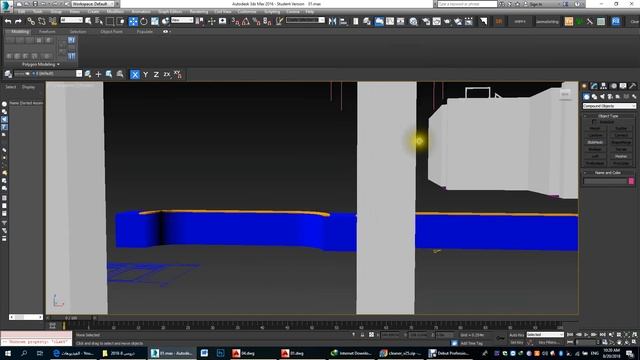Toggle Spinner Snap
Viewport: 640px width, 360px height.
pos(267,21)
